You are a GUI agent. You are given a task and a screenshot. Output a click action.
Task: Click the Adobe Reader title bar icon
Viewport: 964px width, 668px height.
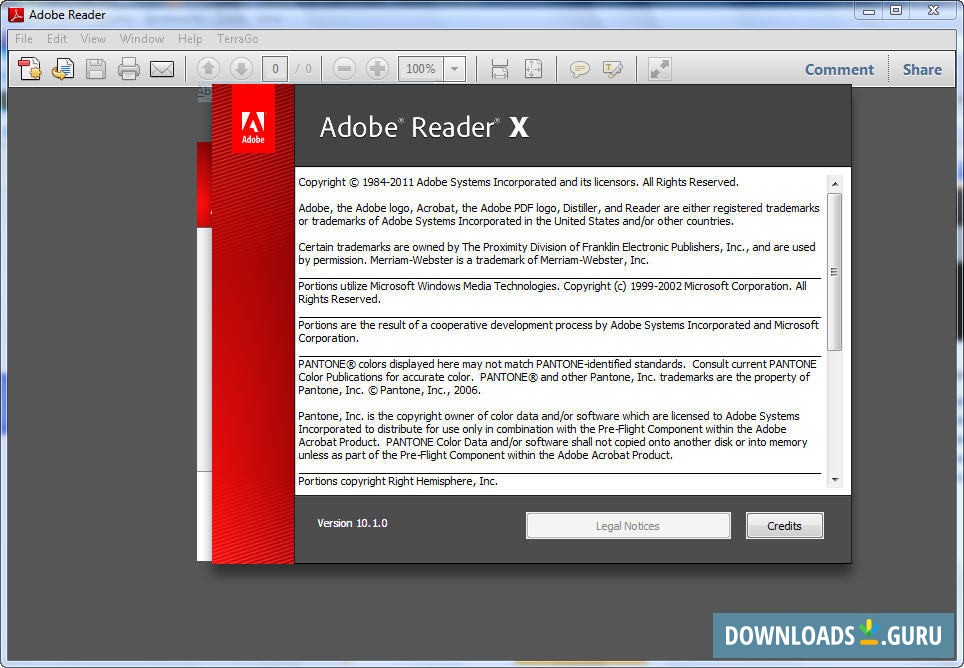click(16, 14)
